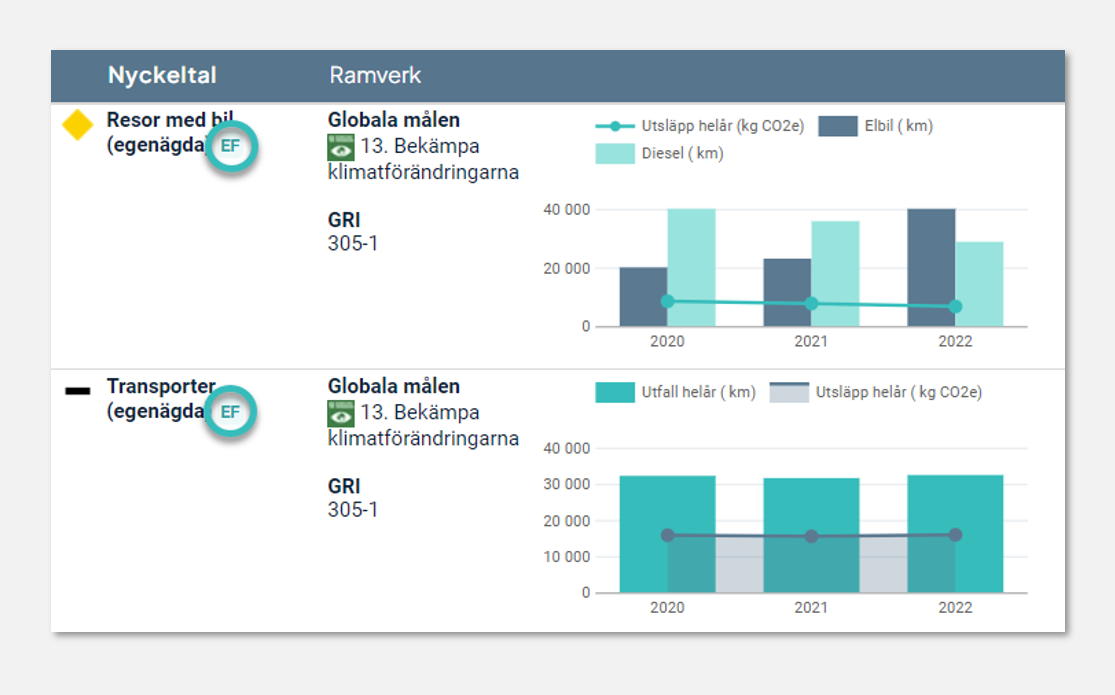1115x695 pixels.
Task: Select the 2021 emission point on top chart line
Action: [811, 304]
